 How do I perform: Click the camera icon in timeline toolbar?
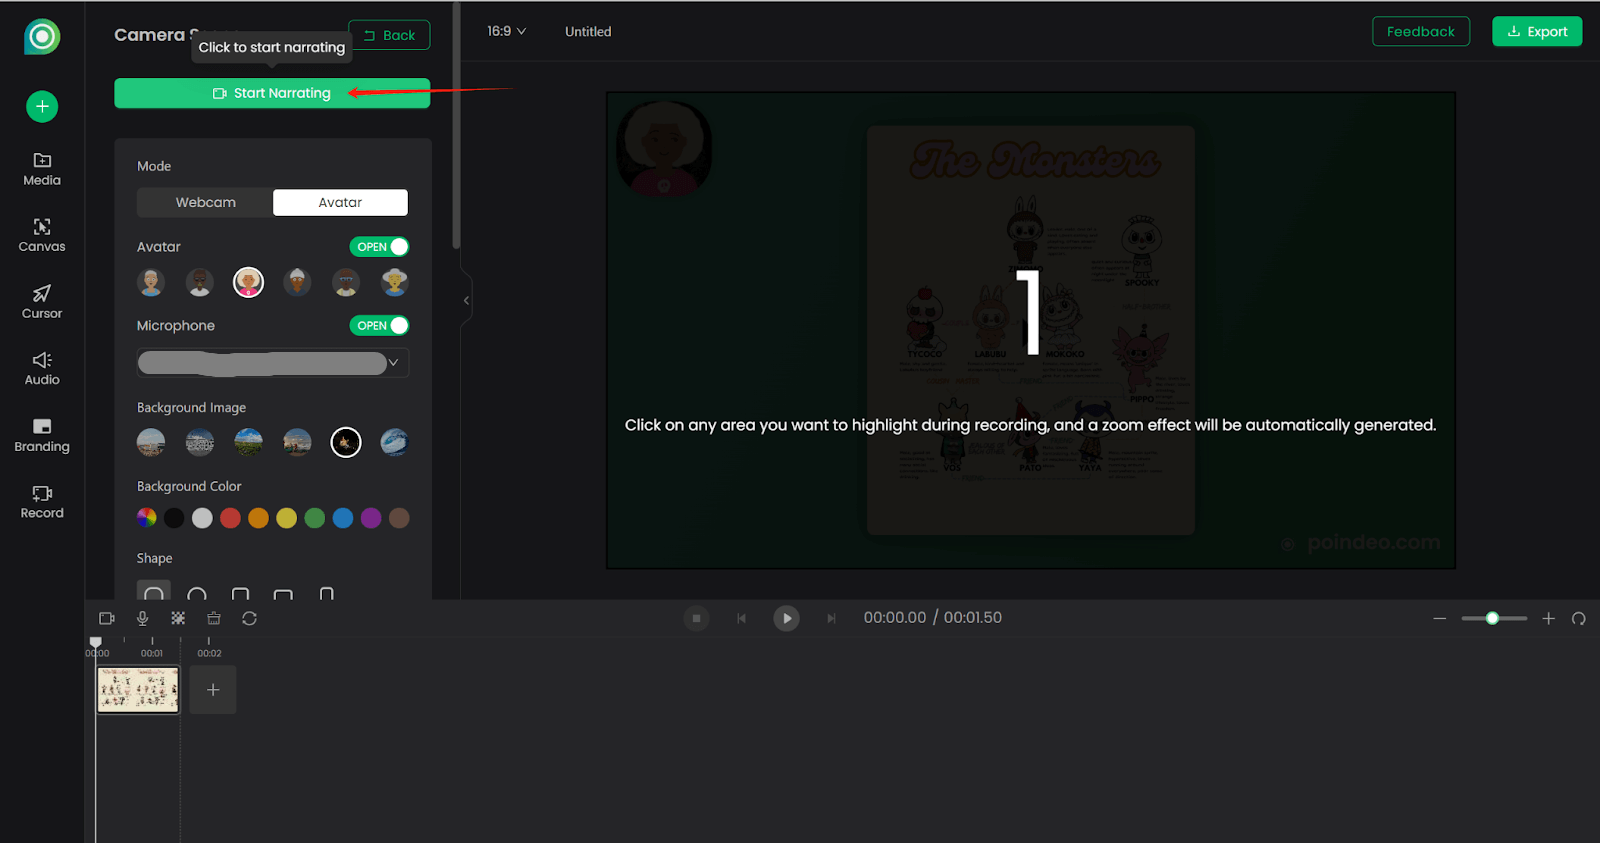tap(107, 618)
